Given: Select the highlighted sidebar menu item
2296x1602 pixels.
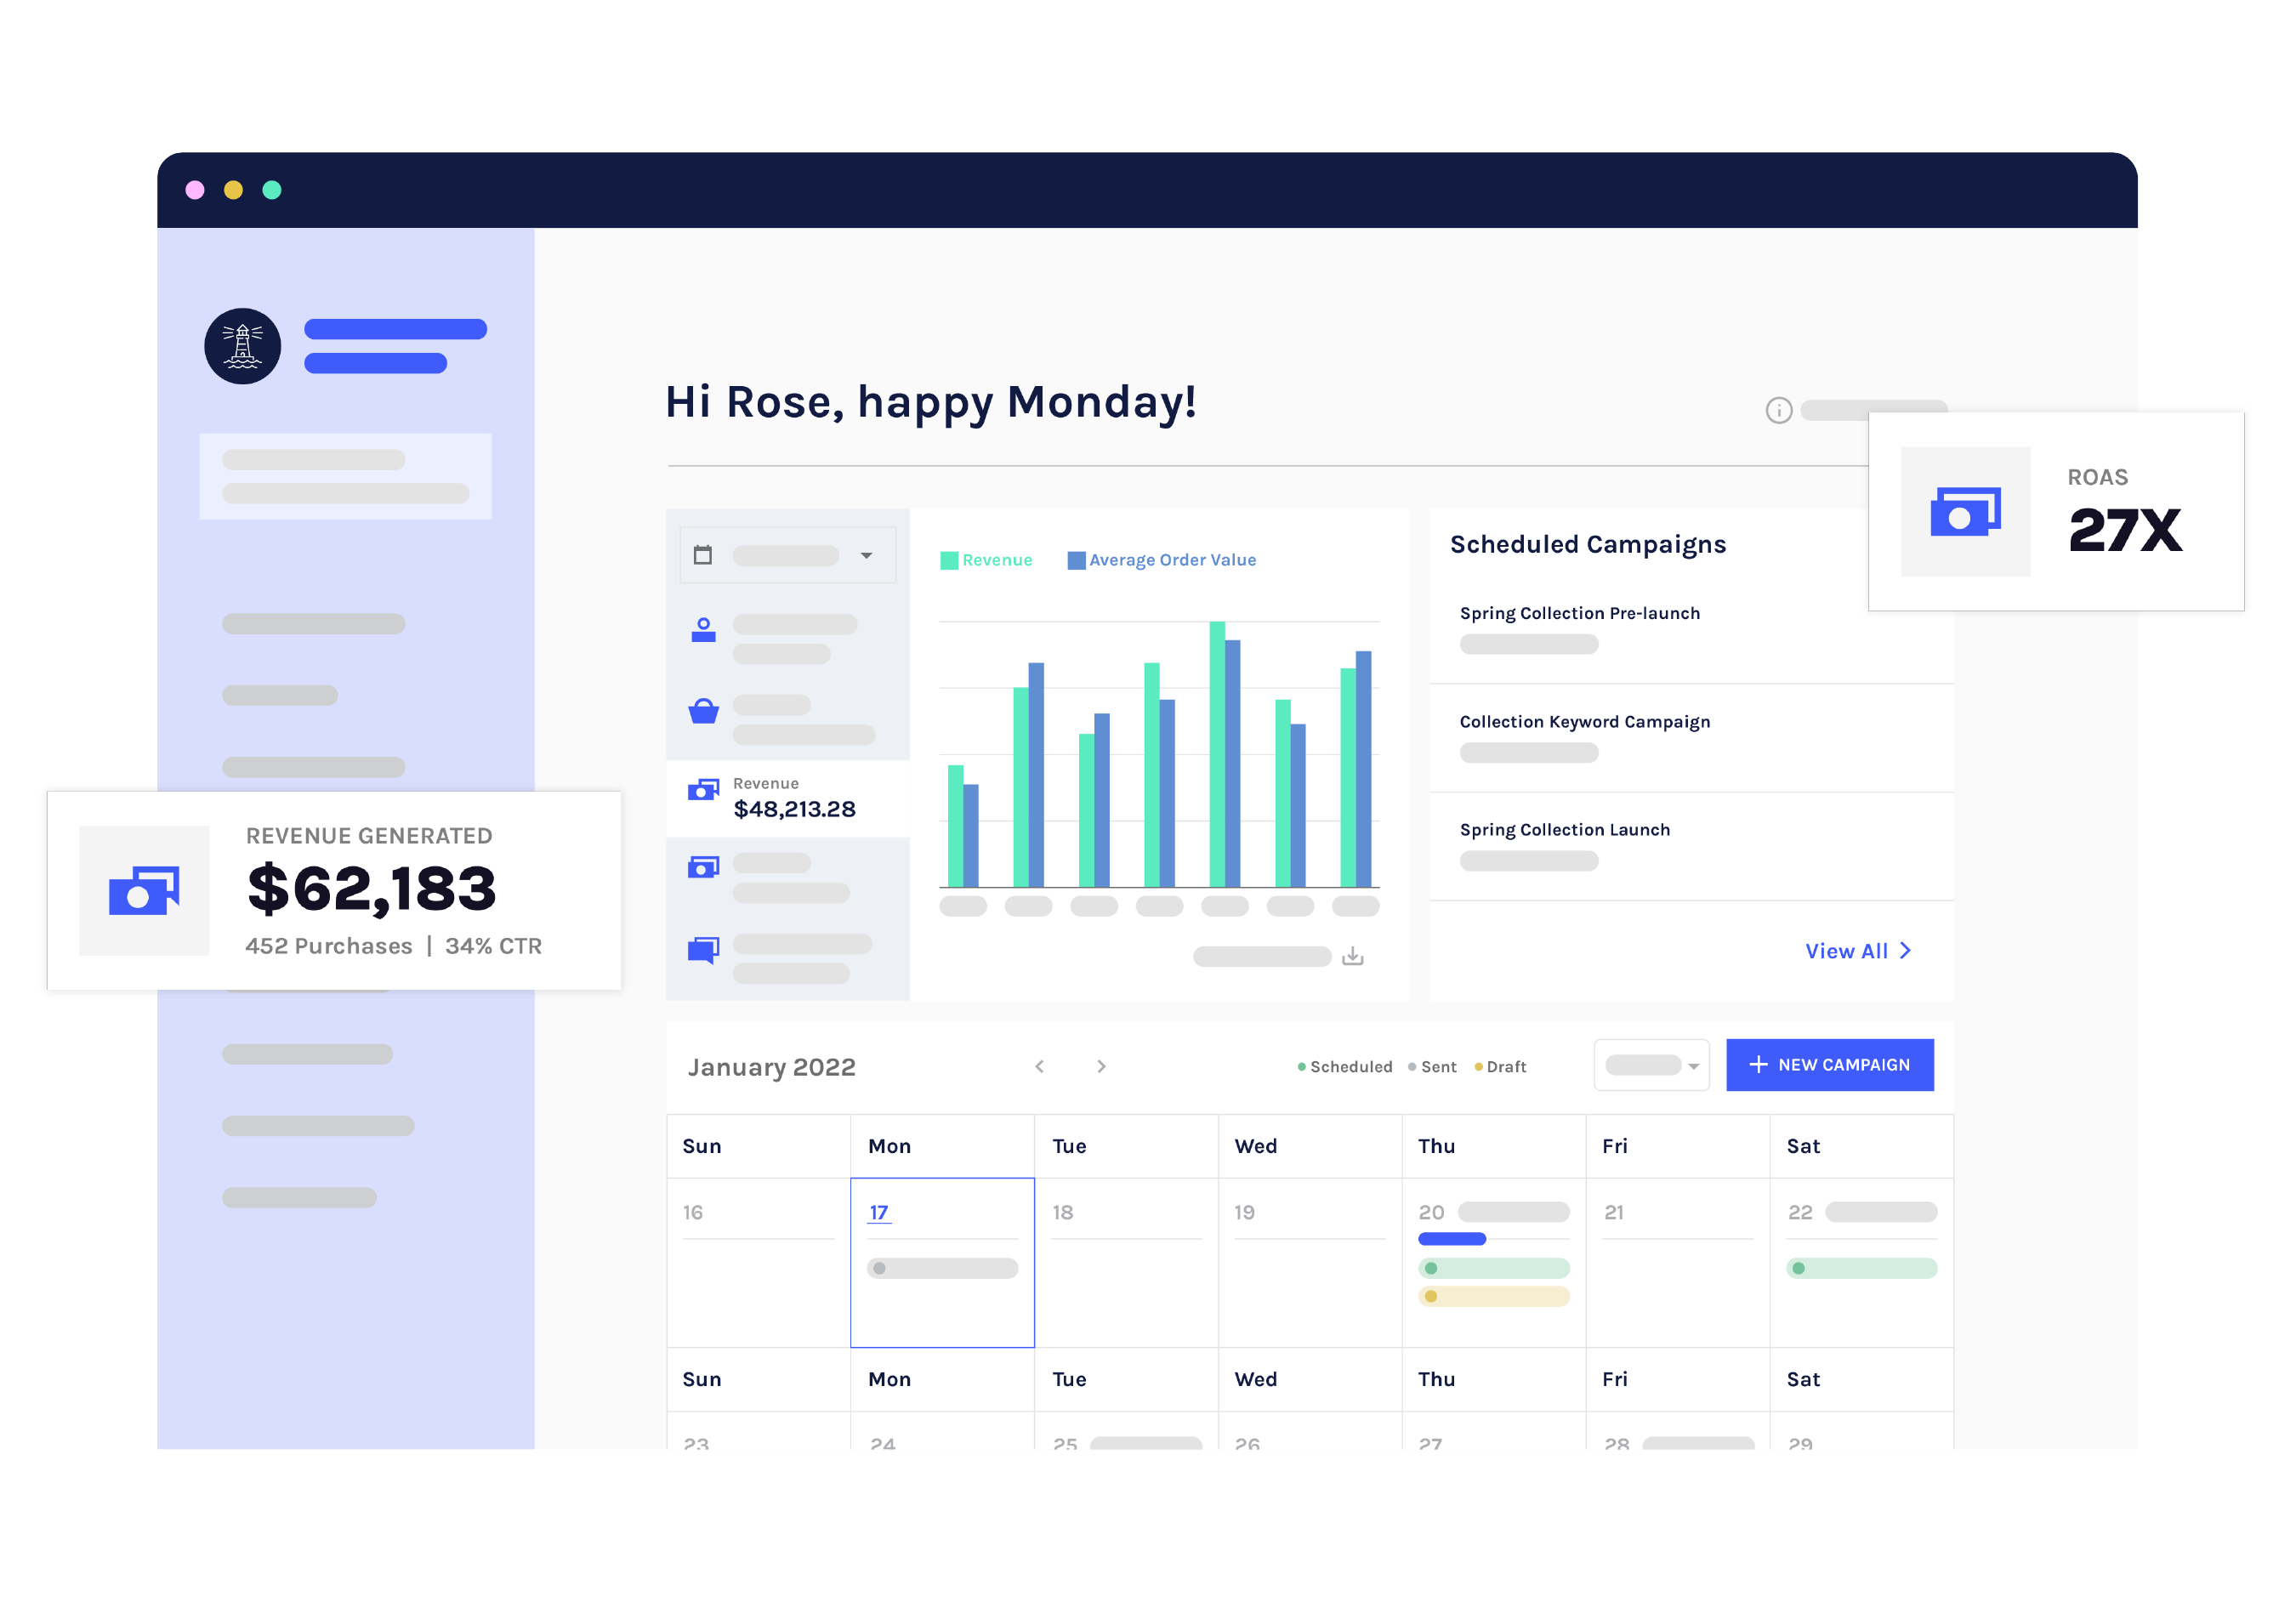Looking at the screenshot, I should (345, 477).
